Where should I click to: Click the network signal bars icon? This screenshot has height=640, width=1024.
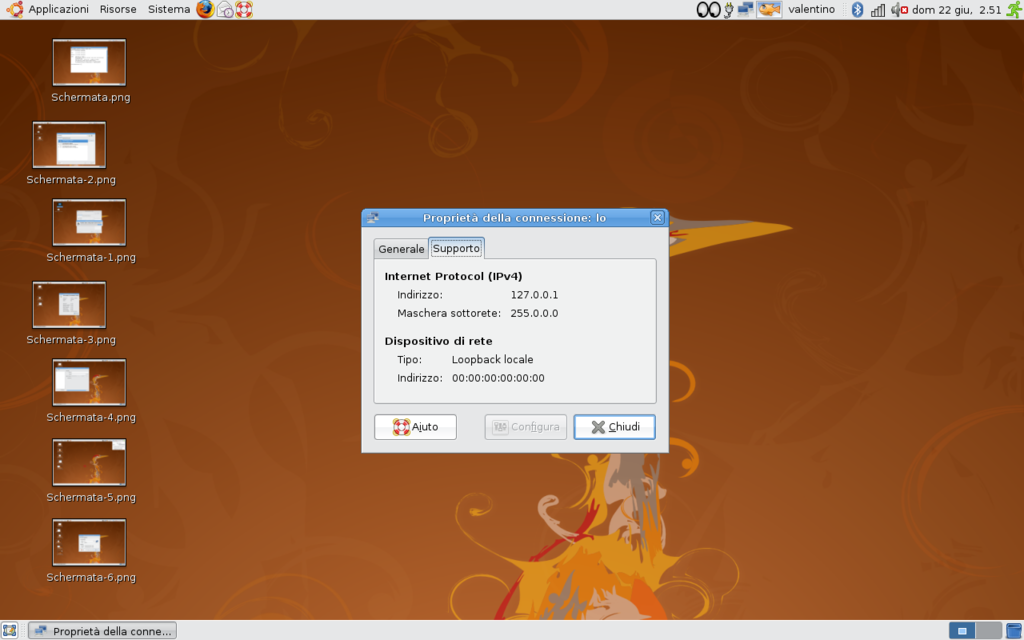click(x=878, y=10)
